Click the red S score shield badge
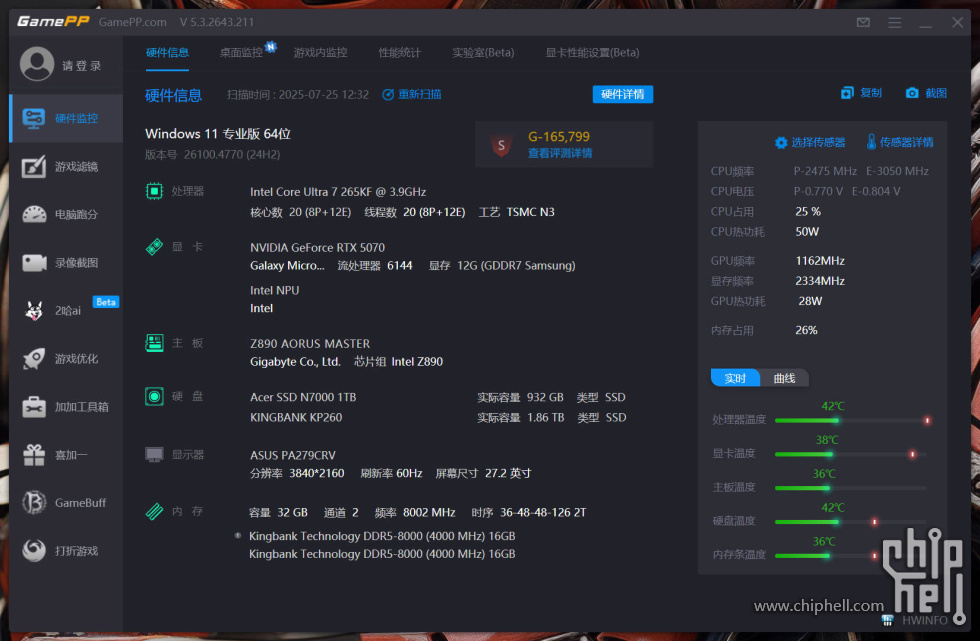Screen dimensions: 980x641 (x=501, y=145)
